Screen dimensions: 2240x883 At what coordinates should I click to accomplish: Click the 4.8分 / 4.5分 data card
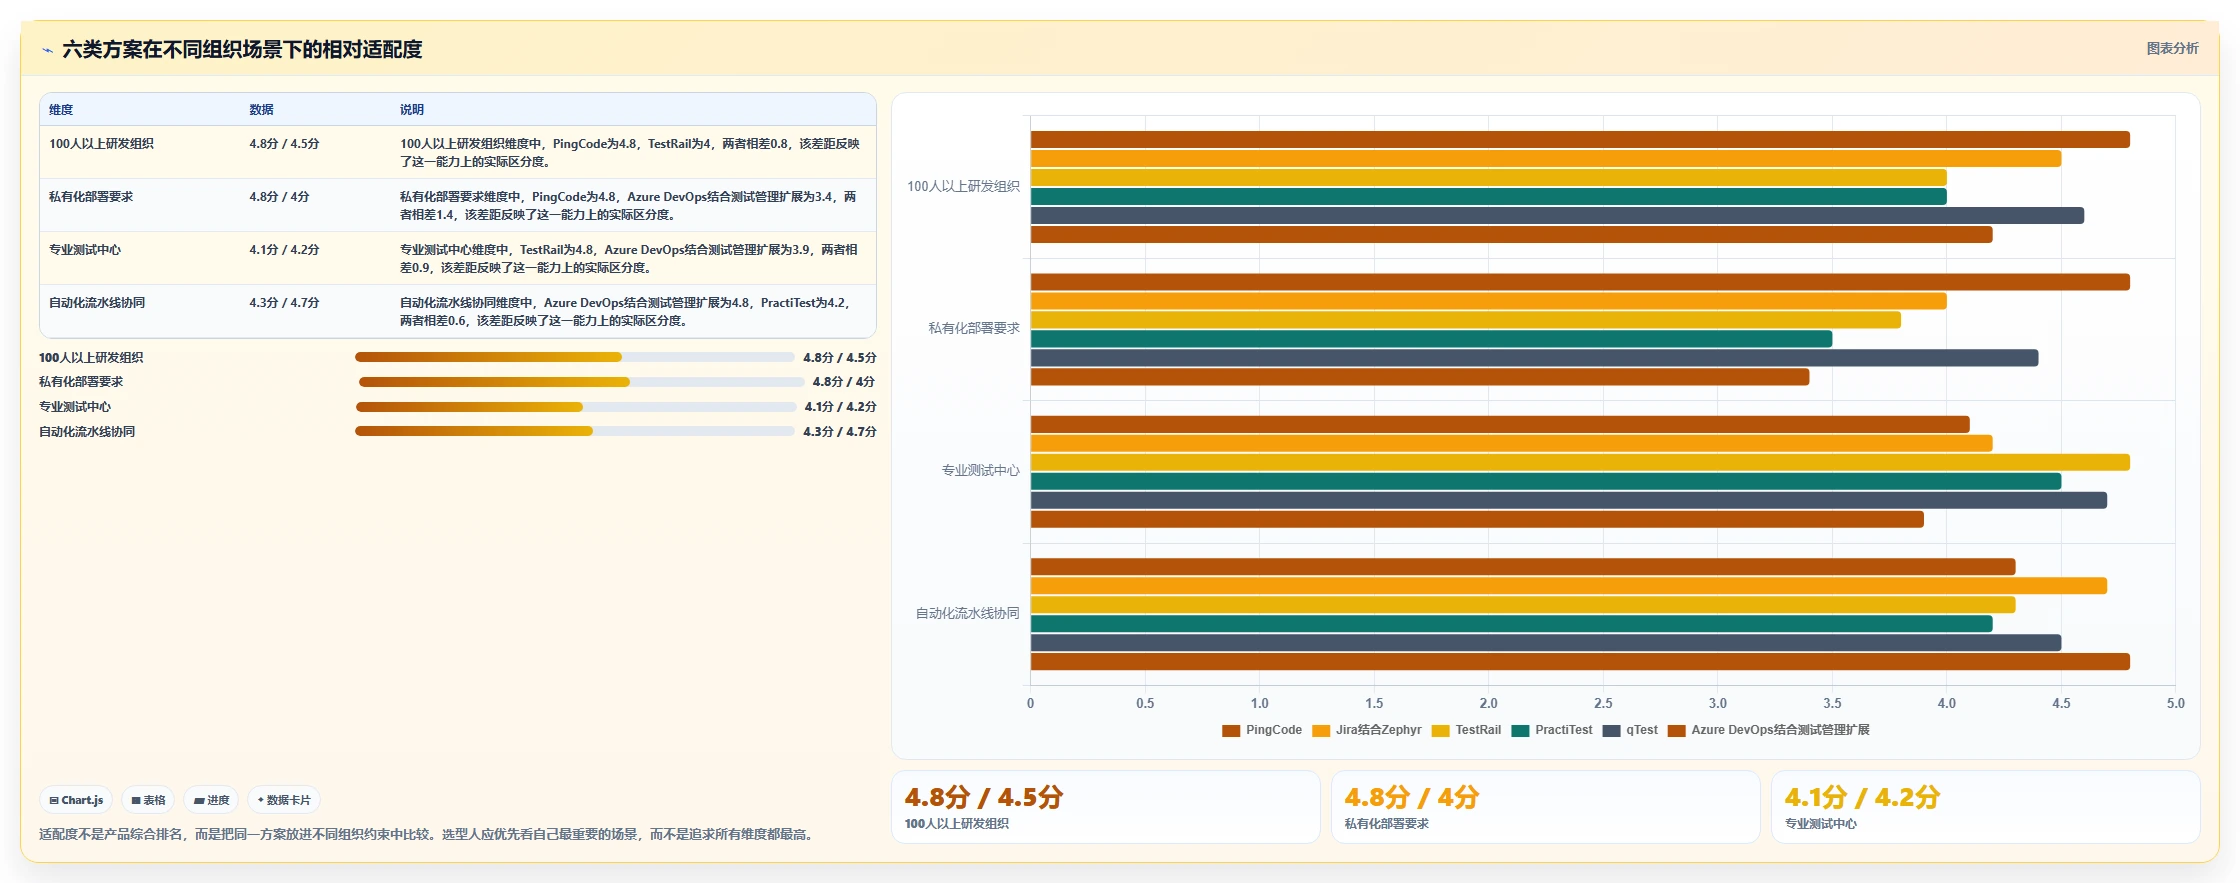coord(1105,807)
